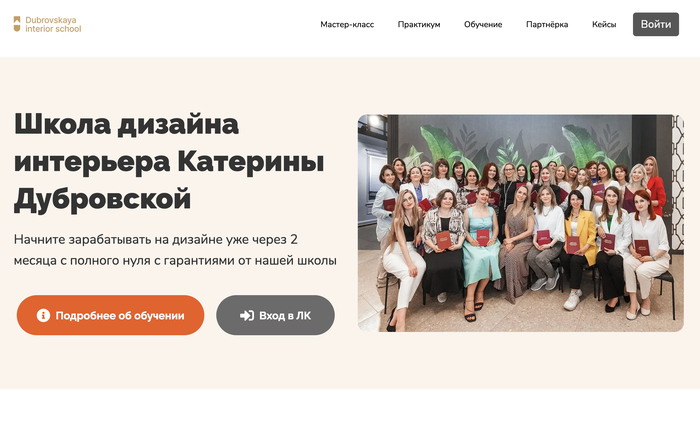Click the woman in the yellow jacket

[579, 241]
